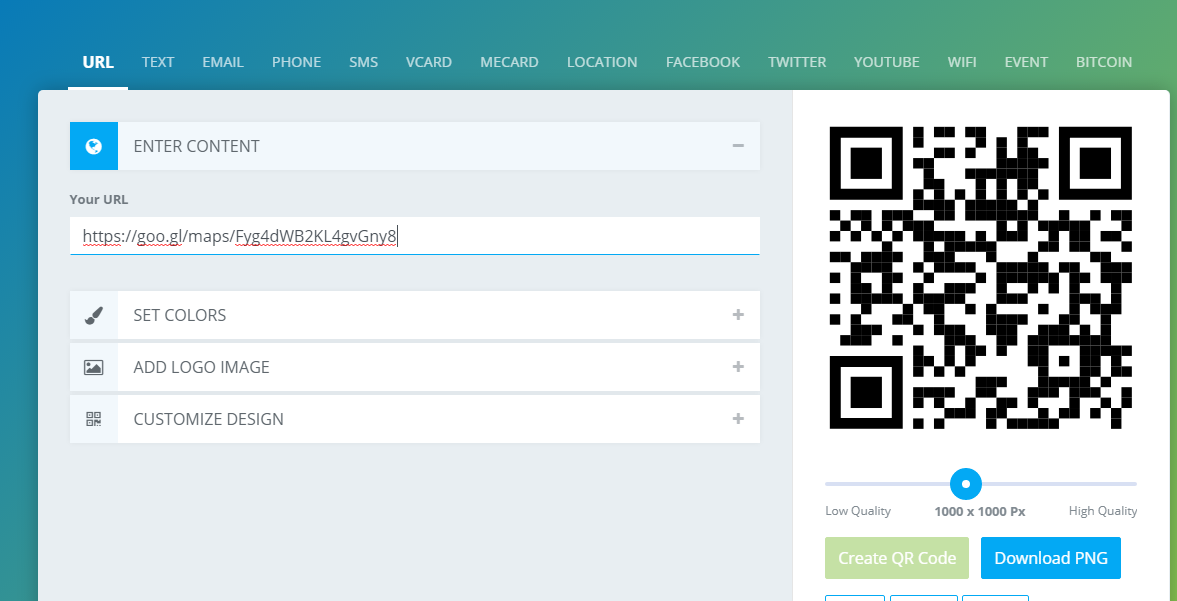Choose the LOCATION tab

[602, 62]
